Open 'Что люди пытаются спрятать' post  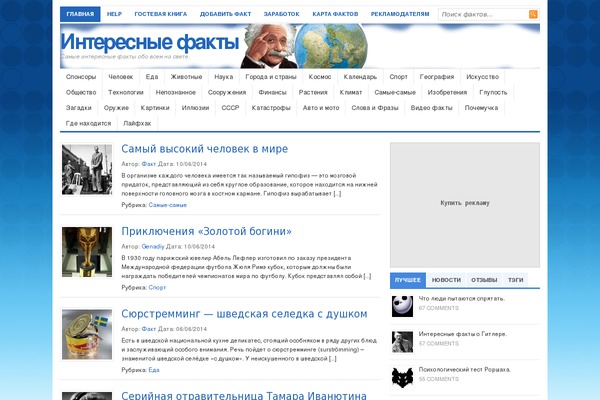pos(462,299)
